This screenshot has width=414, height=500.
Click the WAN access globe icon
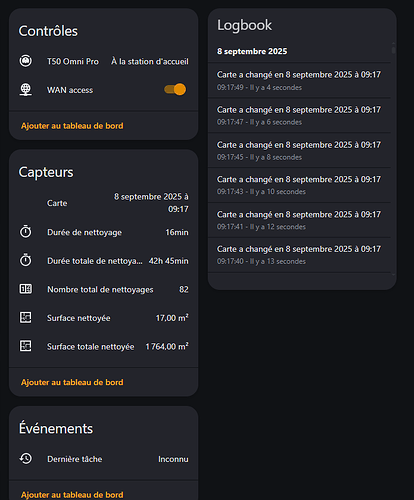[26, 90]
